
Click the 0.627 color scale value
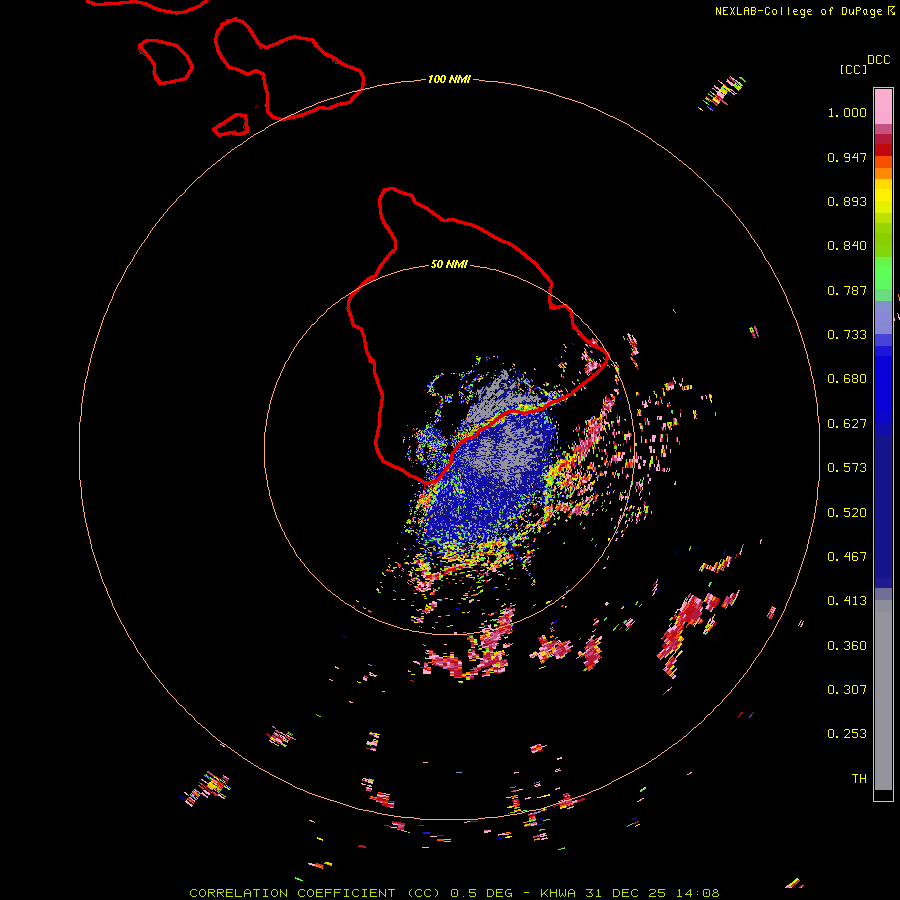coord(847,424)
